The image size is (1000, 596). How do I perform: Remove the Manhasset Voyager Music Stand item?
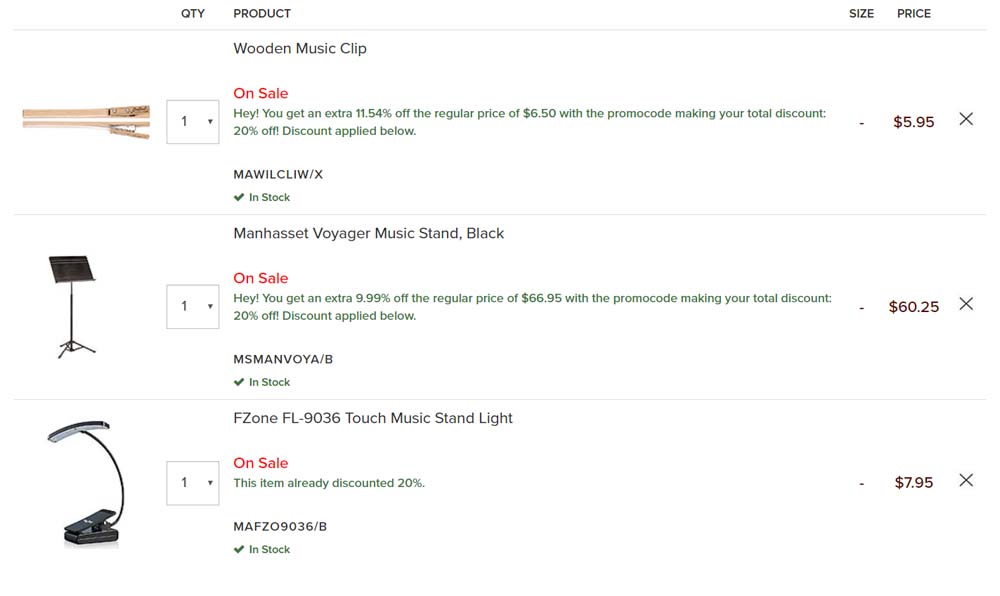coord(966,304)
